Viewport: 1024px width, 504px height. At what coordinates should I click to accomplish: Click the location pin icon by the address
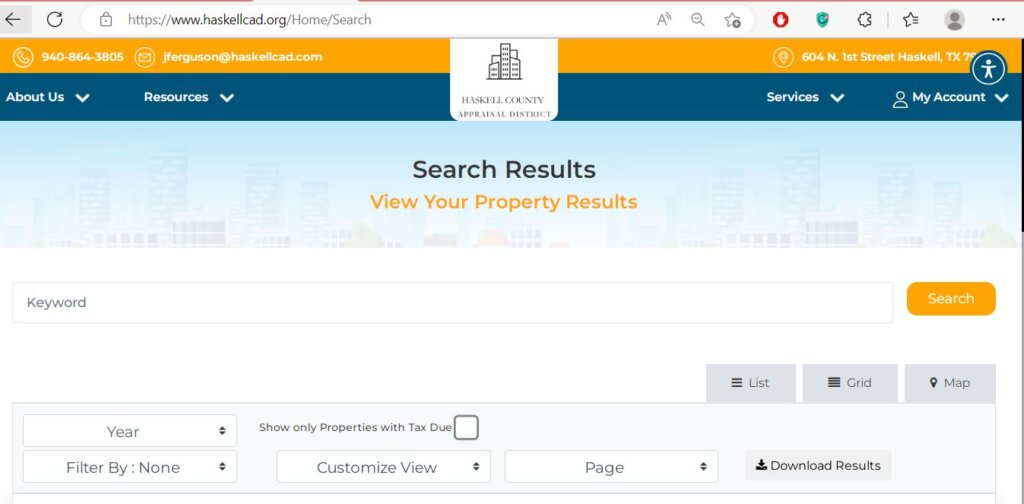tap(783, 57)
